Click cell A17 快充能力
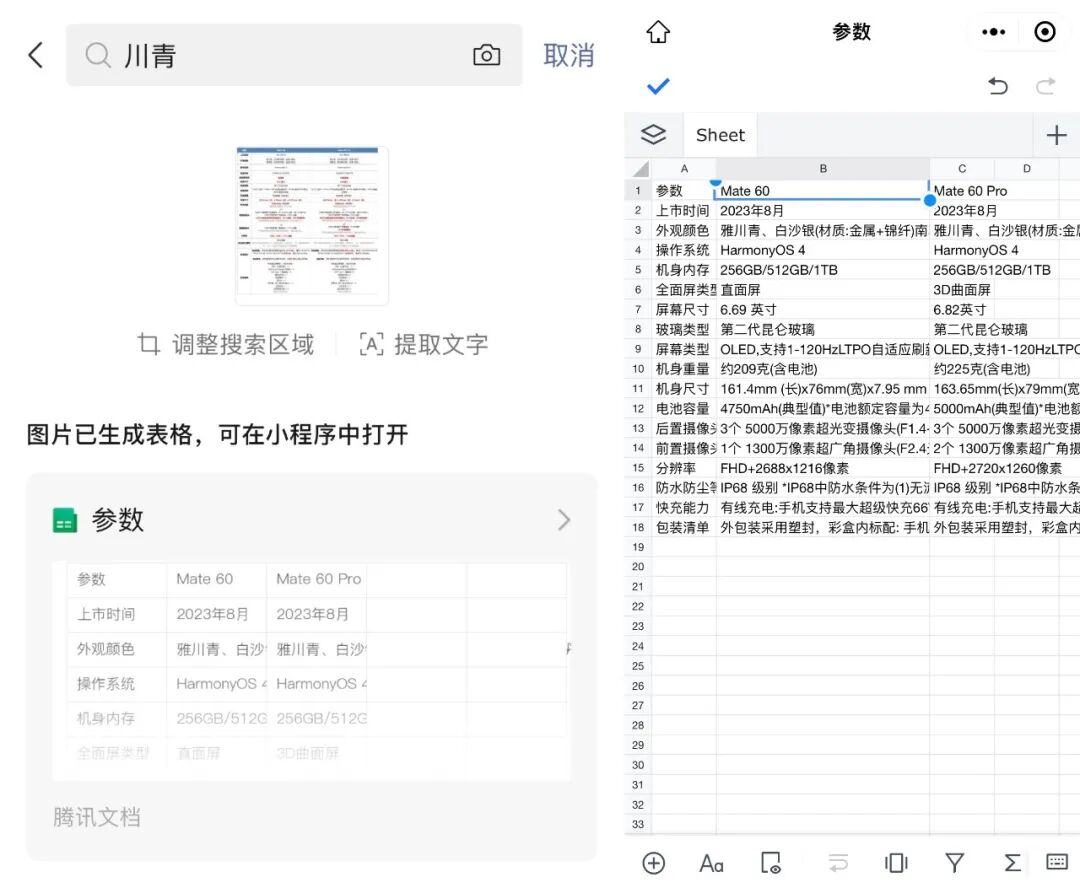This screenshot has width=1080, height=888. coord(684,508)
